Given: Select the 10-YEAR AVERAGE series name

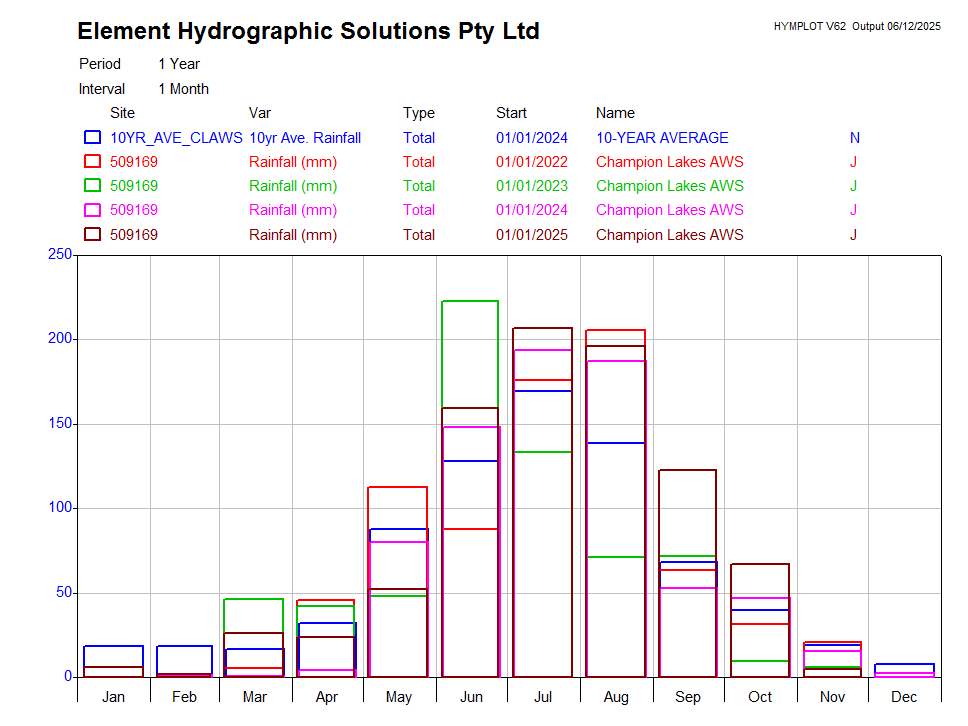Looking at the screenshot, I should pos(662,138).
